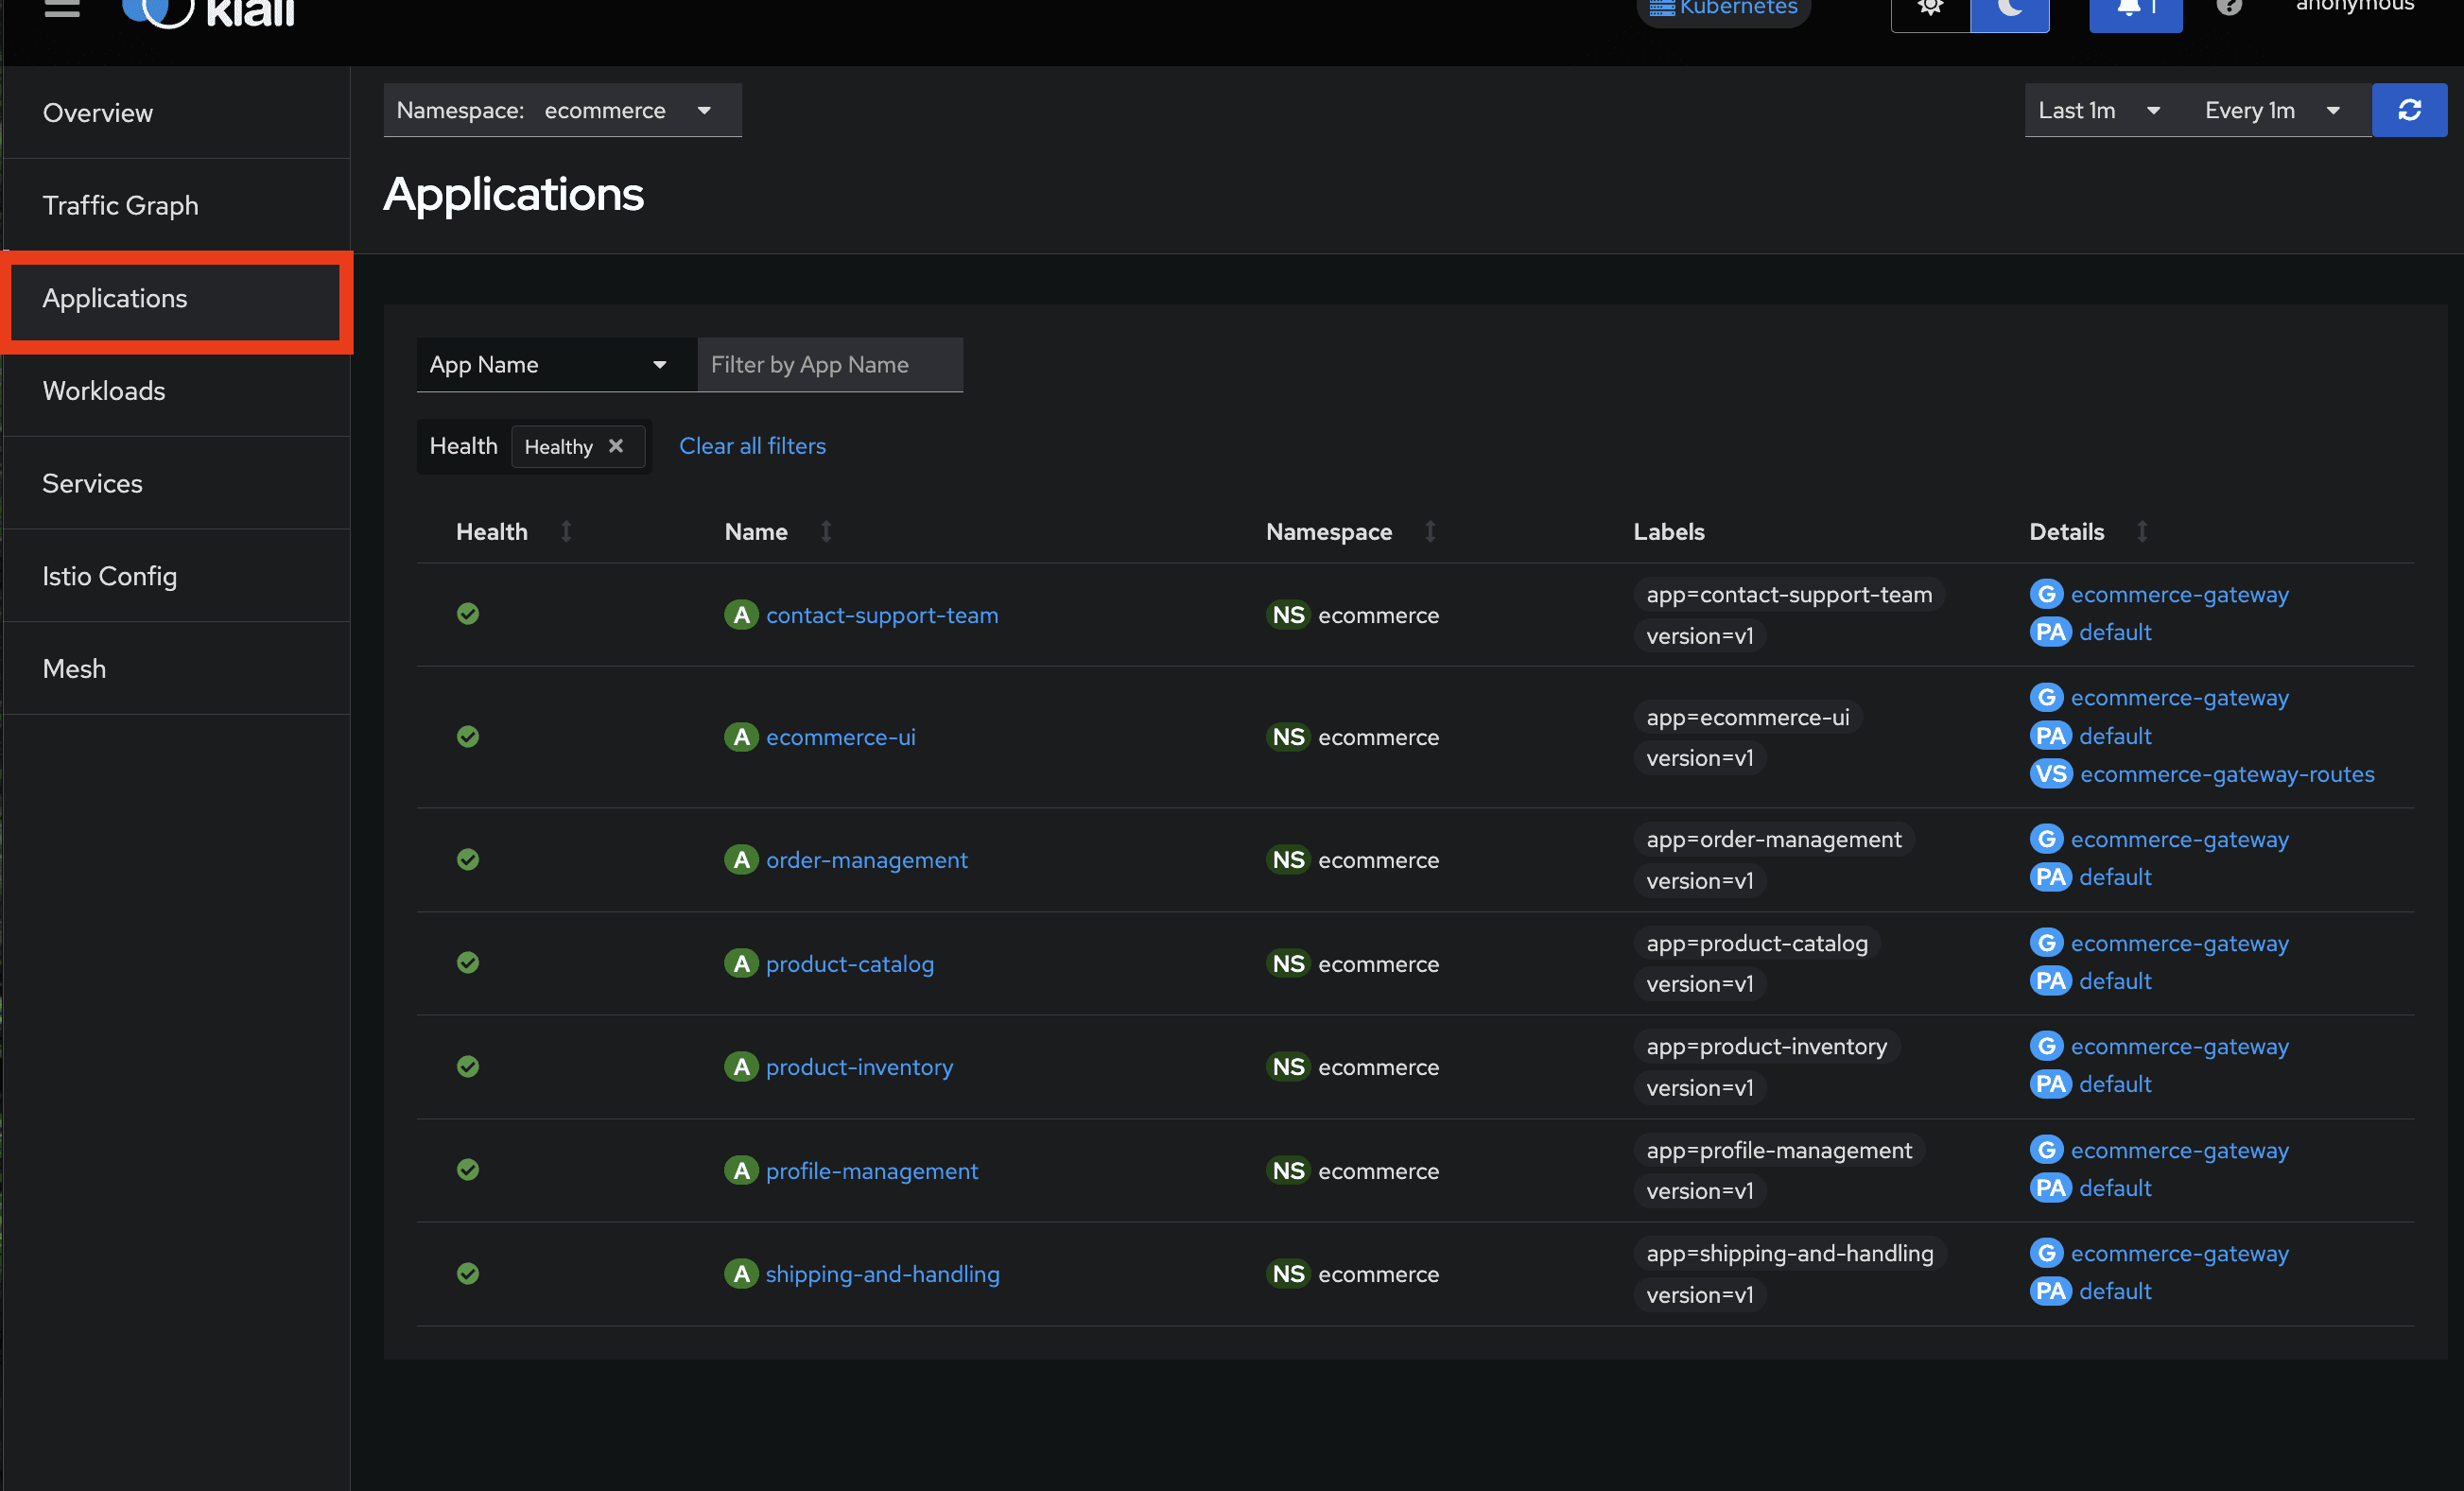This screenshot has width=2464, height=1491.
Task: Open the ecommerce-gateway-routes virtual service link
Action: click(x=2227, y=774)
